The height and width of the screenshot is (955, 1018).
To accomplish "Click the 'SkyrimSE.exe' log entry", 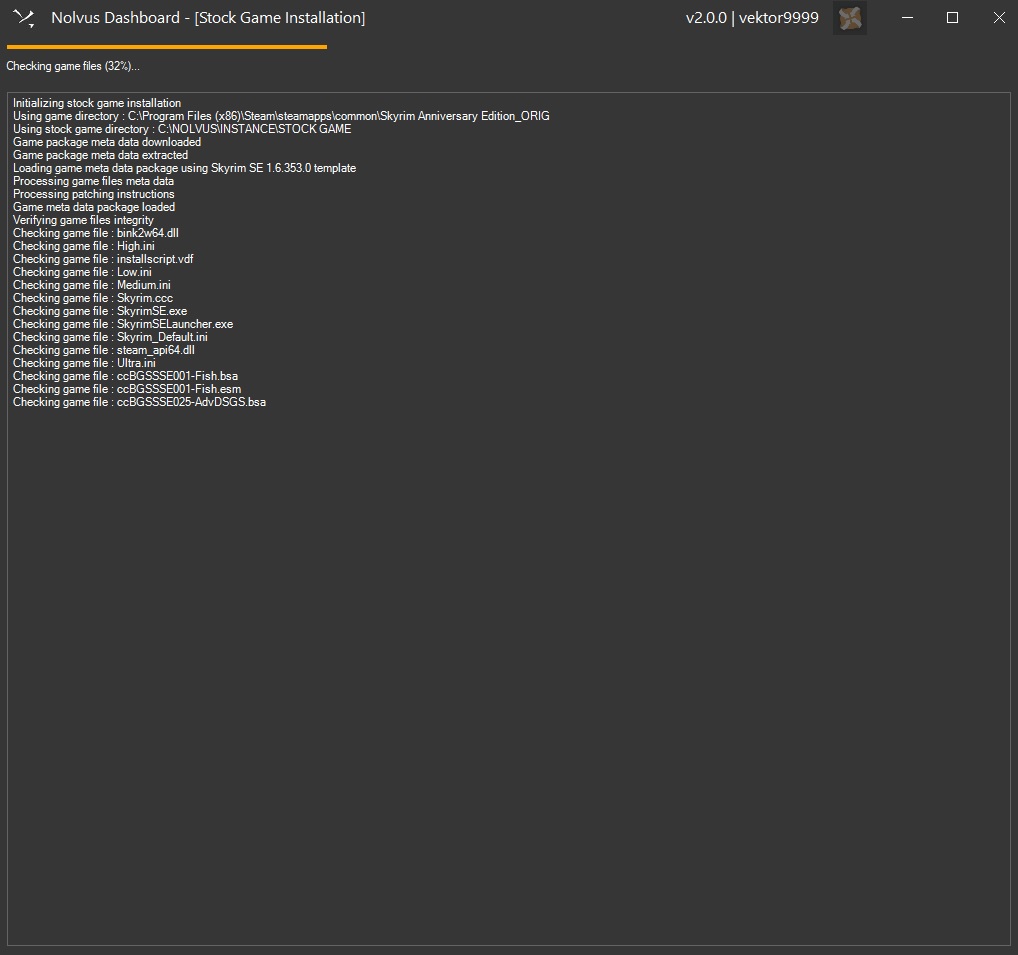I will 100,311.
